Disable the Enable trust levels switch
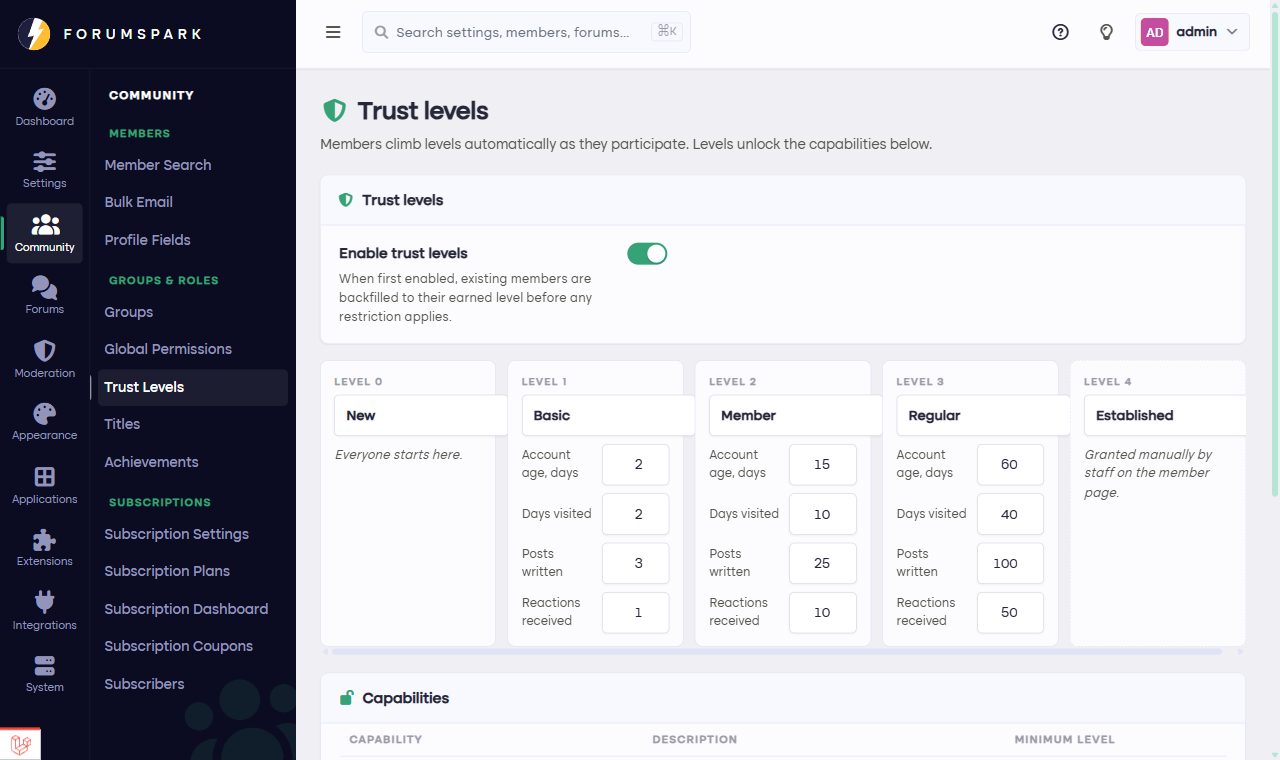The width and height of the screenshot is (1280, 760). [x=647, y=254]
